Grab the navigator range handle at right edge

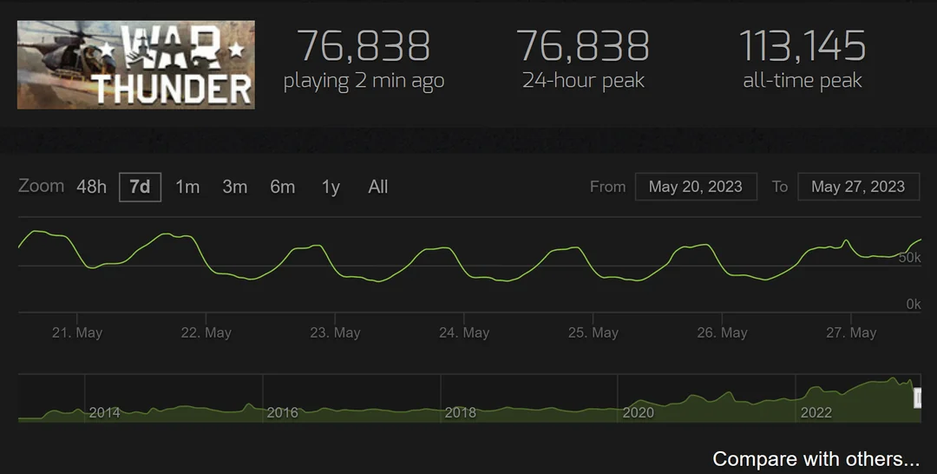918,397
